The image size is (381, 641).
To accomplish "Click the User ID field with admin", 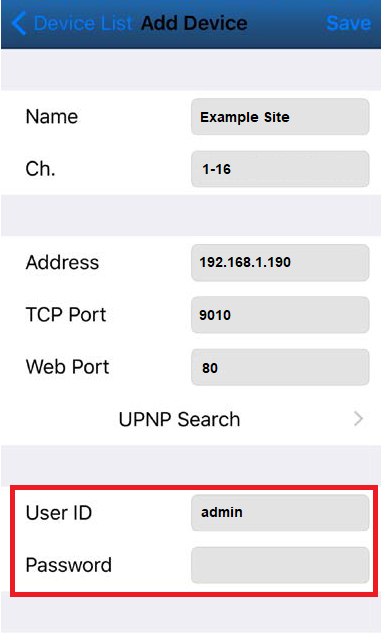I will coord(280,513).
